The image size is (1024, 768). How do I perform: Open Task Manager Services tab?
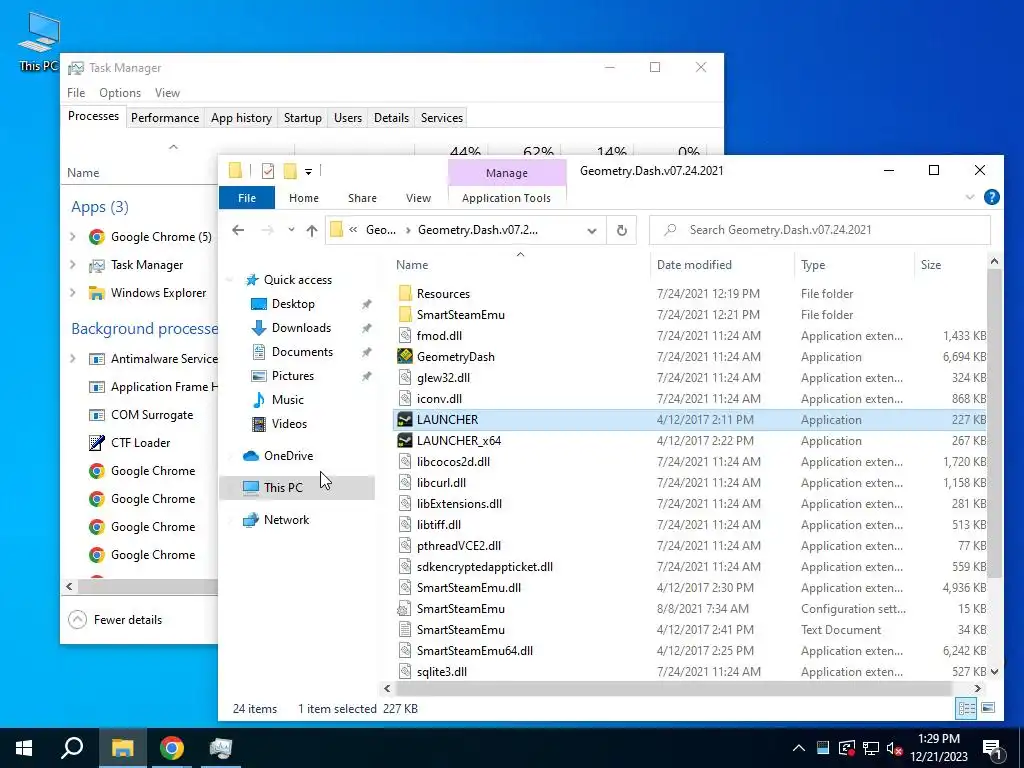coord(441,118)
